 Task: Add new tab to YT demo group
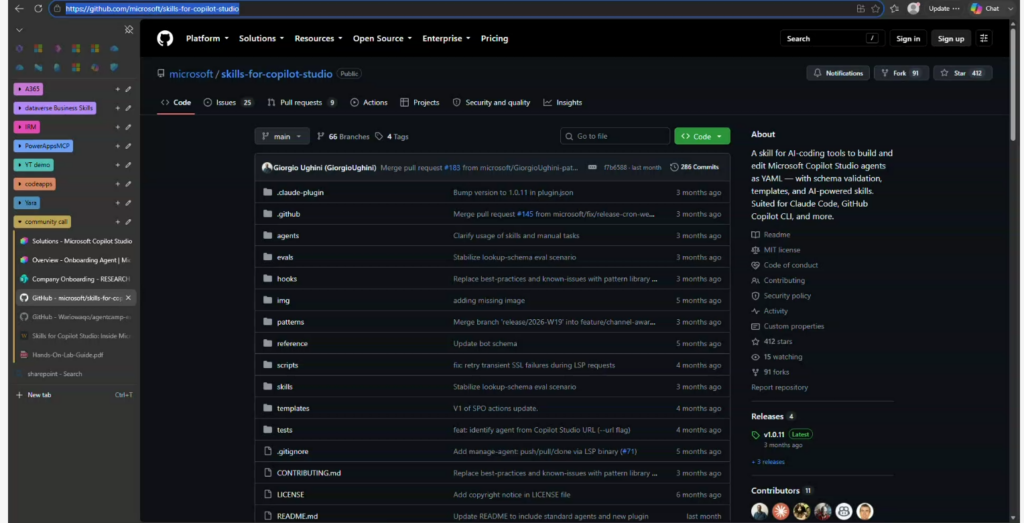118,165
